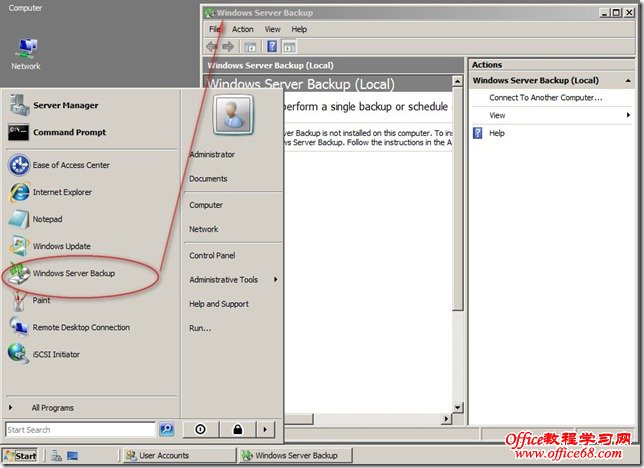Click the vertical scrollbar thumb in Backup pane
The height and width of the screenshot is (468, 644).
pos(458,198)
